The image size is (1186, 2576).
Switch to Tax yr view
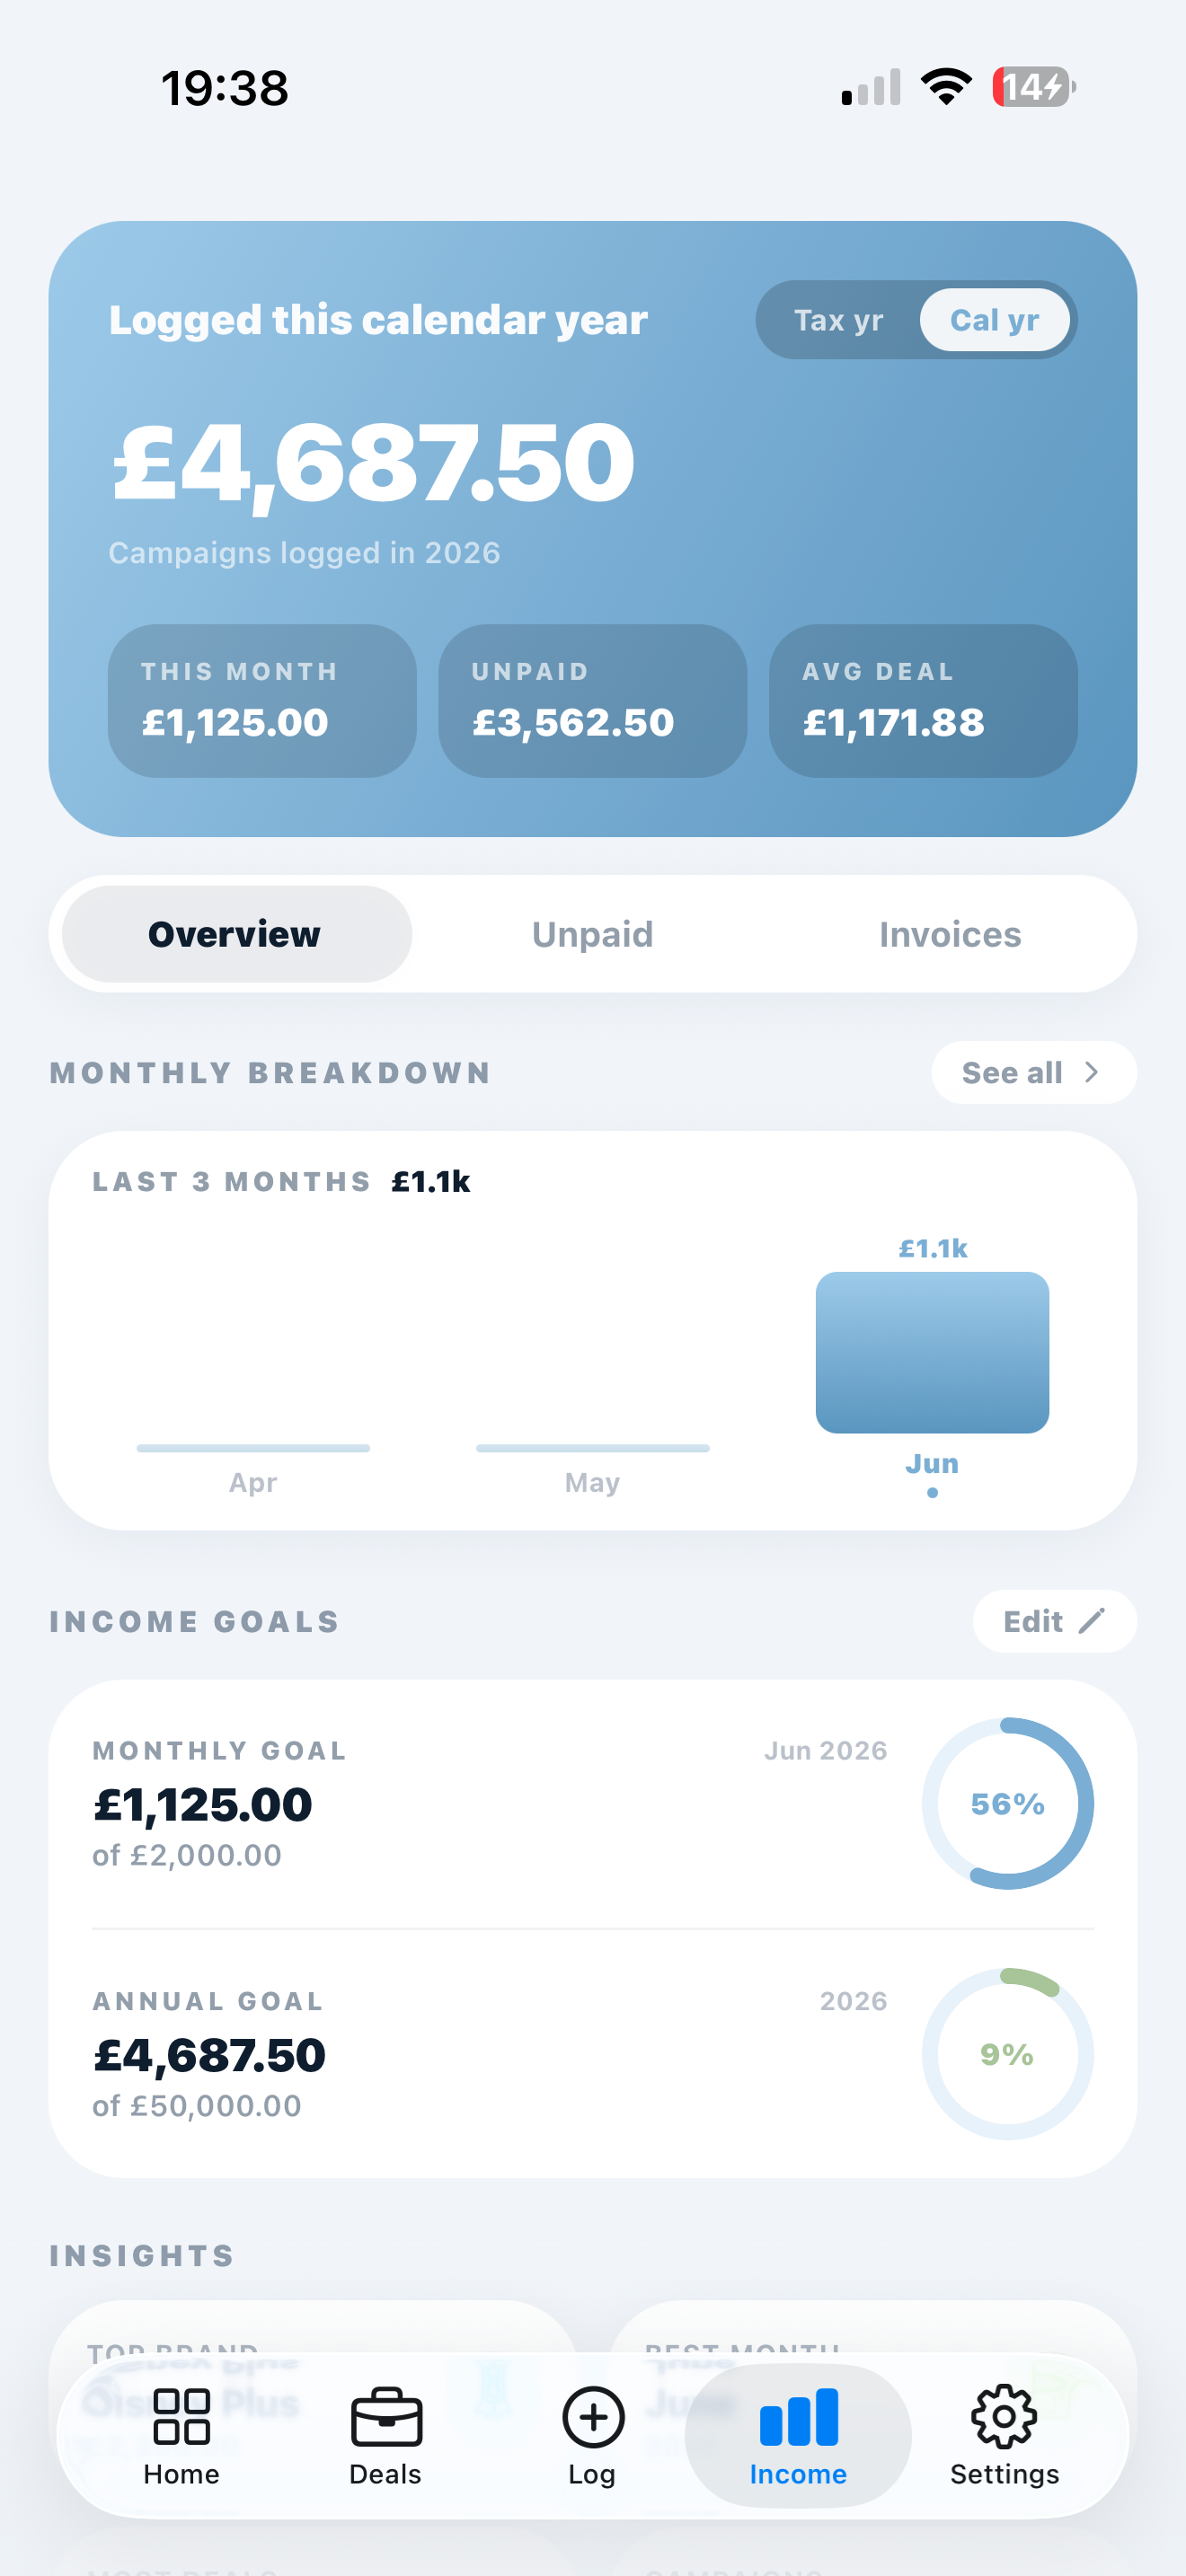click(x=838, y=320)
